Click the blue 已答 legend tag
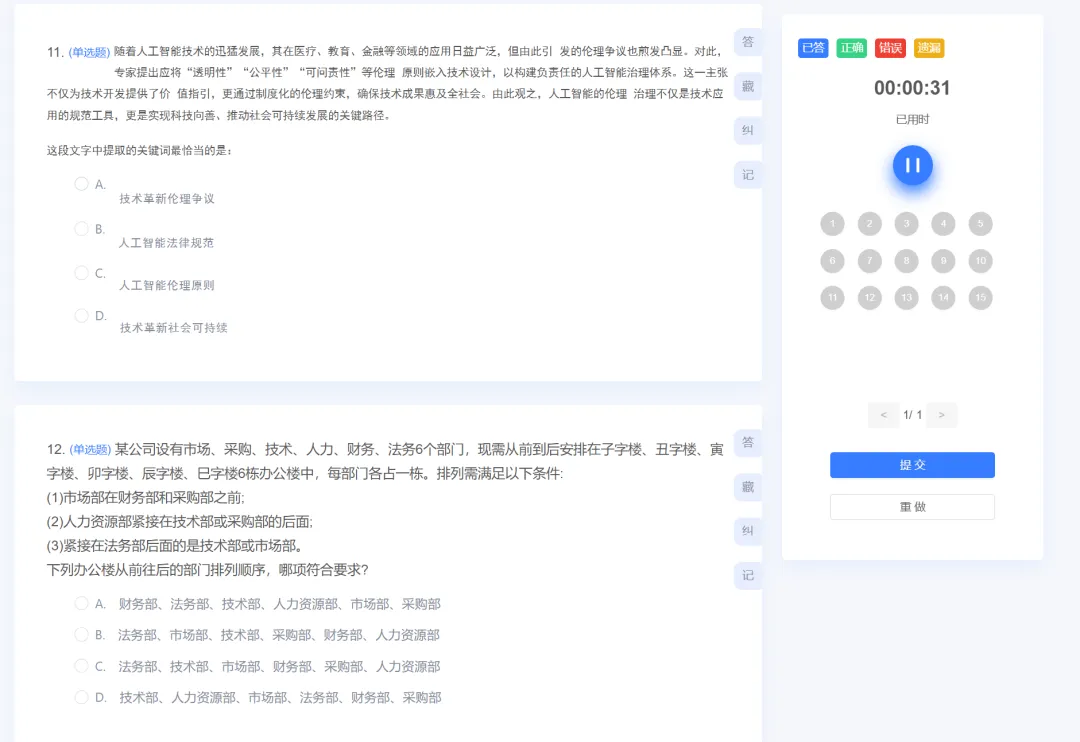The height and width of the screenshot is (742, 1080). pyautogui.click(x=813, y=48)
